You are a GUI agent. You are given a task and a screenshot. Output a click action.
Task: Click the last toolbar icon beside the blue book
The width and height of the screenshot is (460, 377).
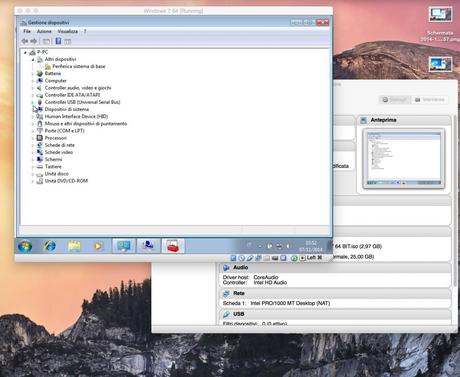click(68, 41)
